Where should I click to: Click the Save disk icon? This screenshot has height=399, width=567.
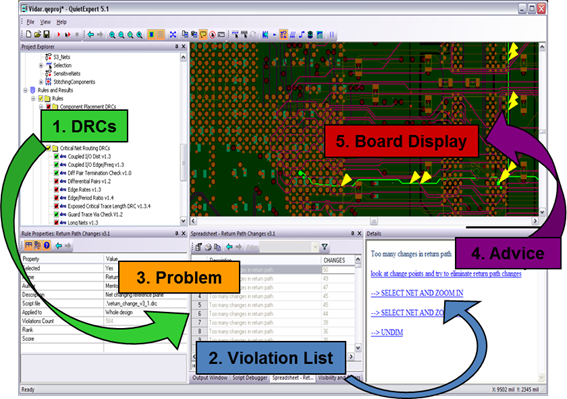47,34
